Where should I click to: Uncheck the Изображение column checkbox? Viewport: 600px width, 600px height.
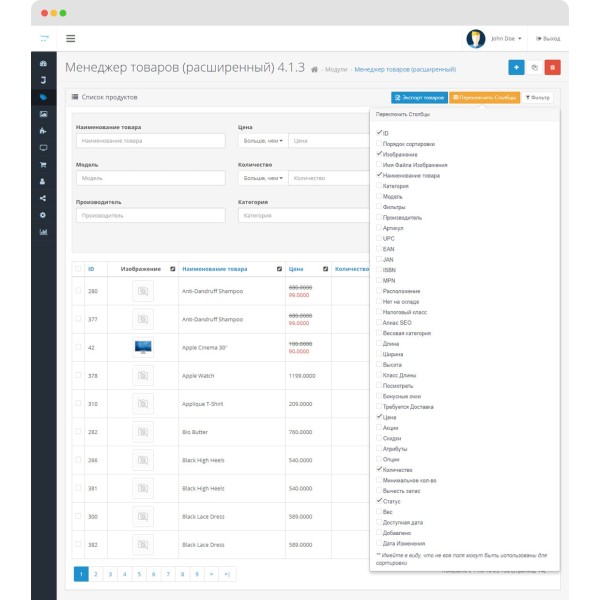[x=379, y=153]
